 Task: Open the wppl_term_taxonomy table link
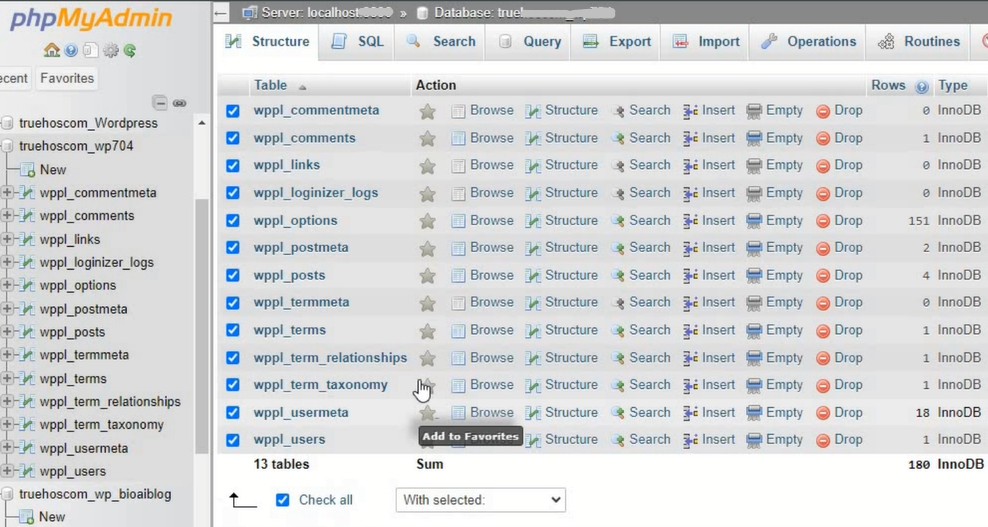click(x=321, y=385)
